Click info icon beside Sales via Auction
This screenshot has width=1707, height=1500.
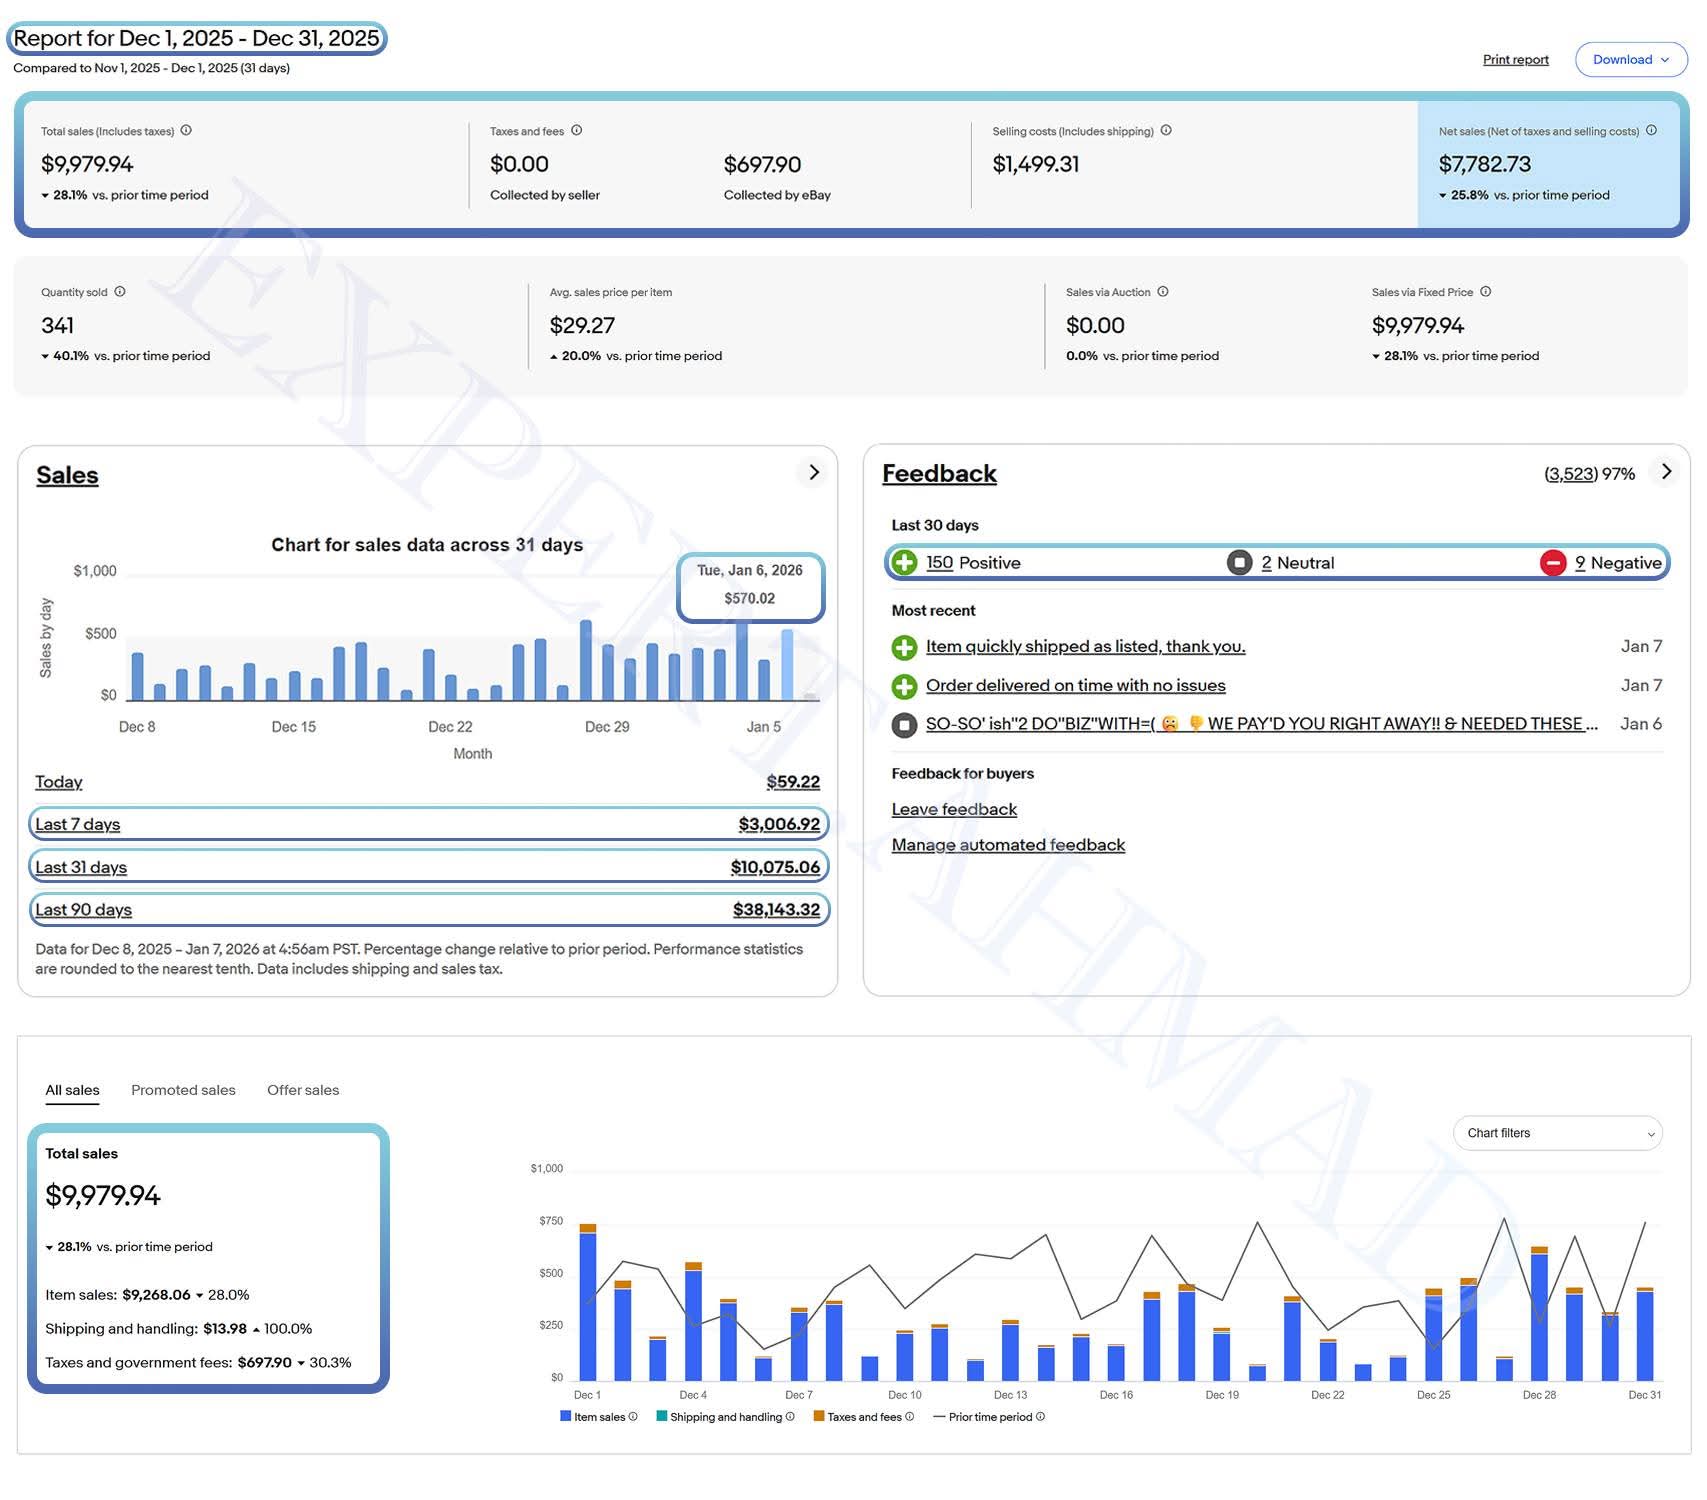(x=1163, y=292)
